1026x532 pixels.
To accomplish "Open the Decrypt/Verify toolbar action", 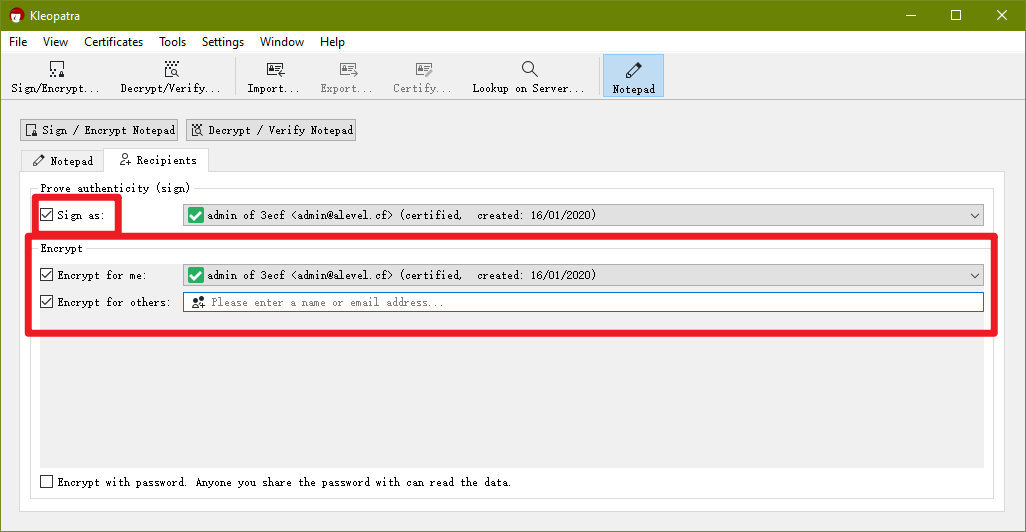I will click(170, 77).
